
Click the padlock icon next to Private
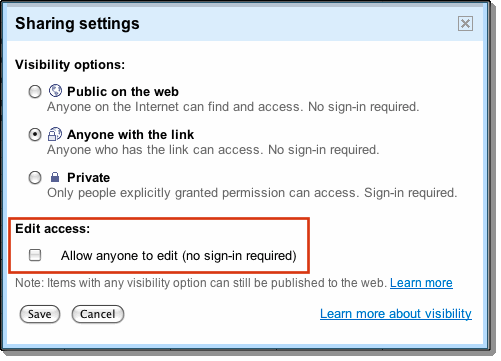click(55, 177)
